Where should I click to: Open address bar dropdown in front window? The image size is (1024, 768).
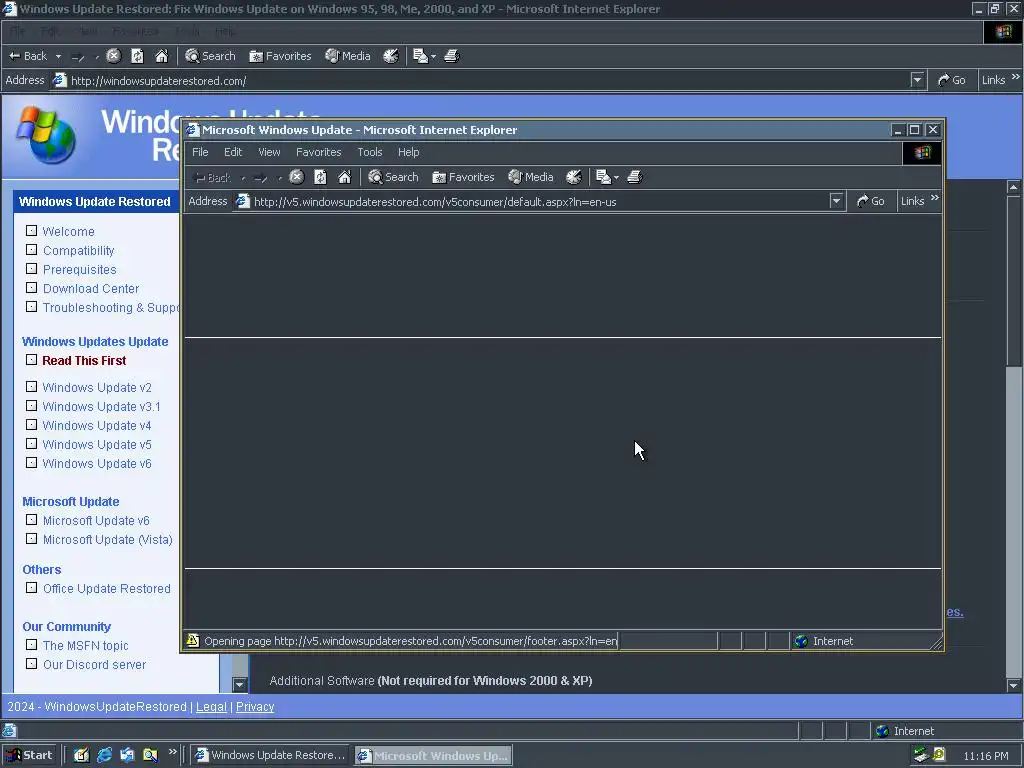point(836,201)
